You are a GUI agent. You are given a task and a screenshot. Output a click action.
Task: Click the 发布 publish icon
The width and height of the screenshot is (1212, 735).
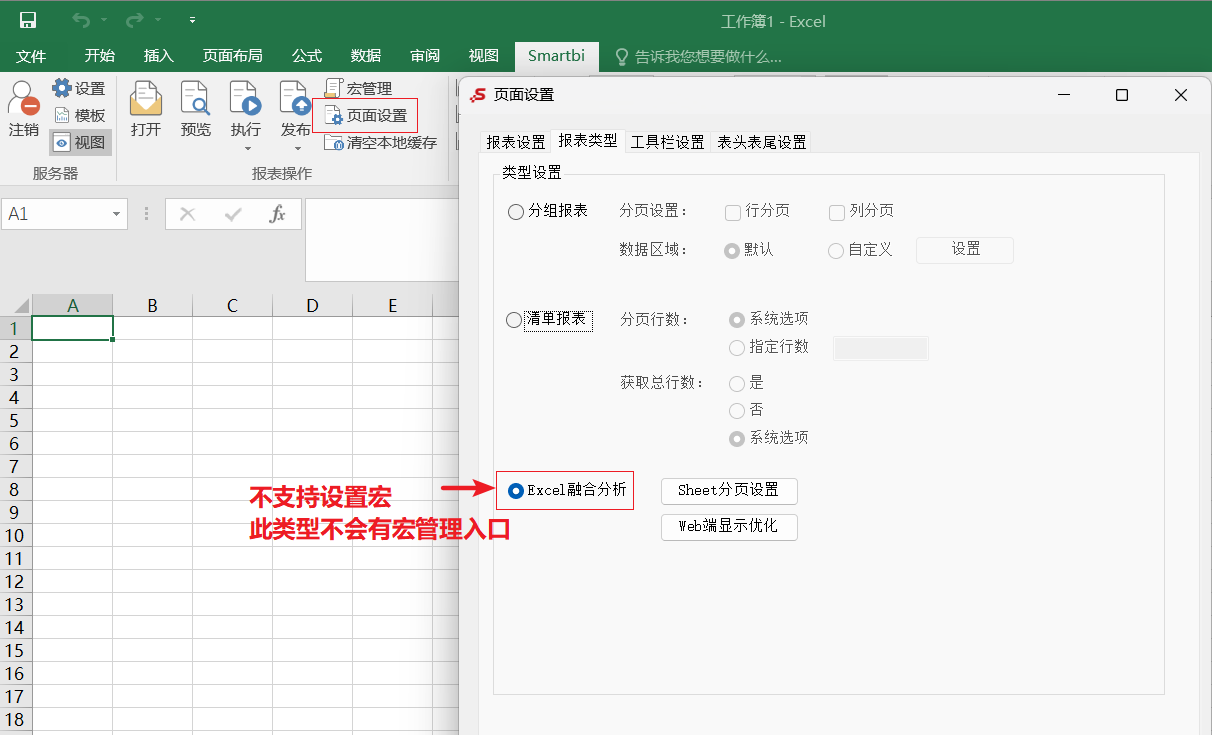point(295,99)
